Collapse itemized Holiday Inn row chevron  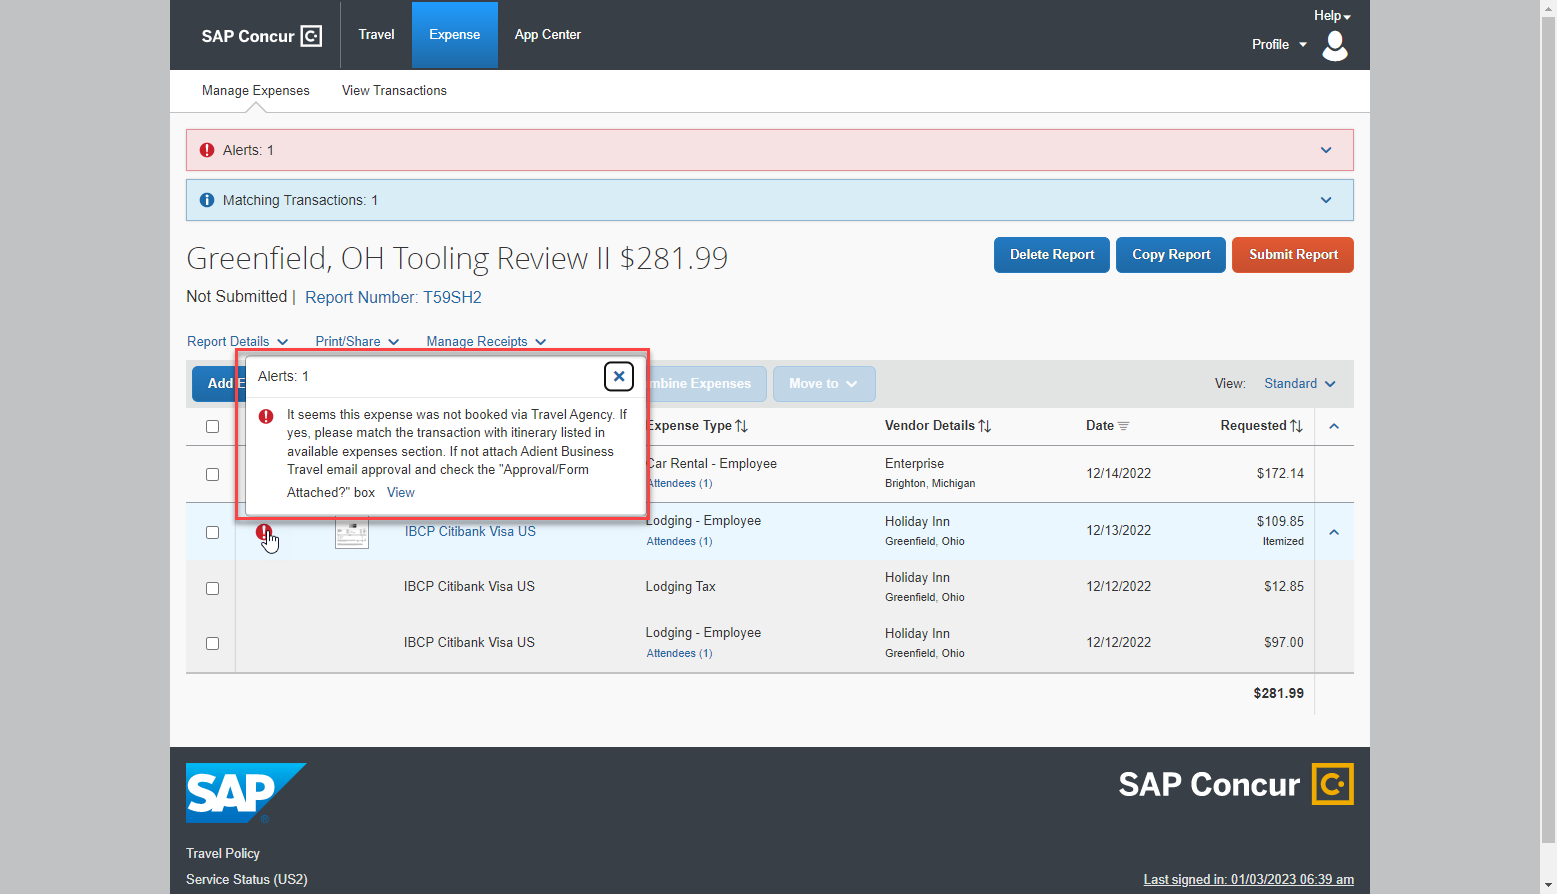click(1334, 532)
